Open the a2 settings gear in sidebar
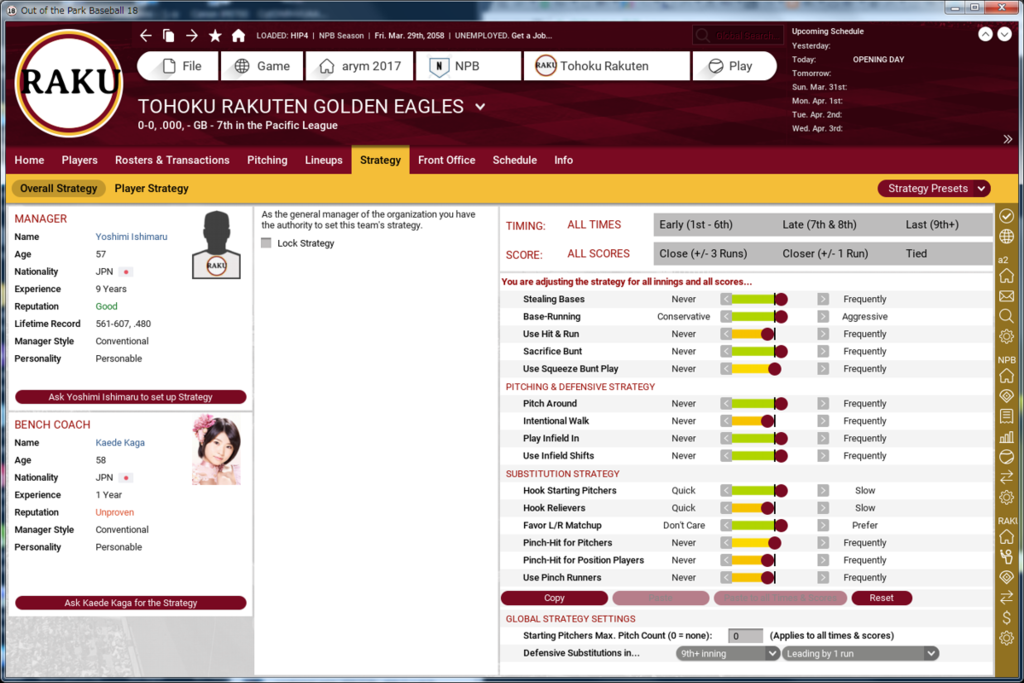 point(1006,337)
